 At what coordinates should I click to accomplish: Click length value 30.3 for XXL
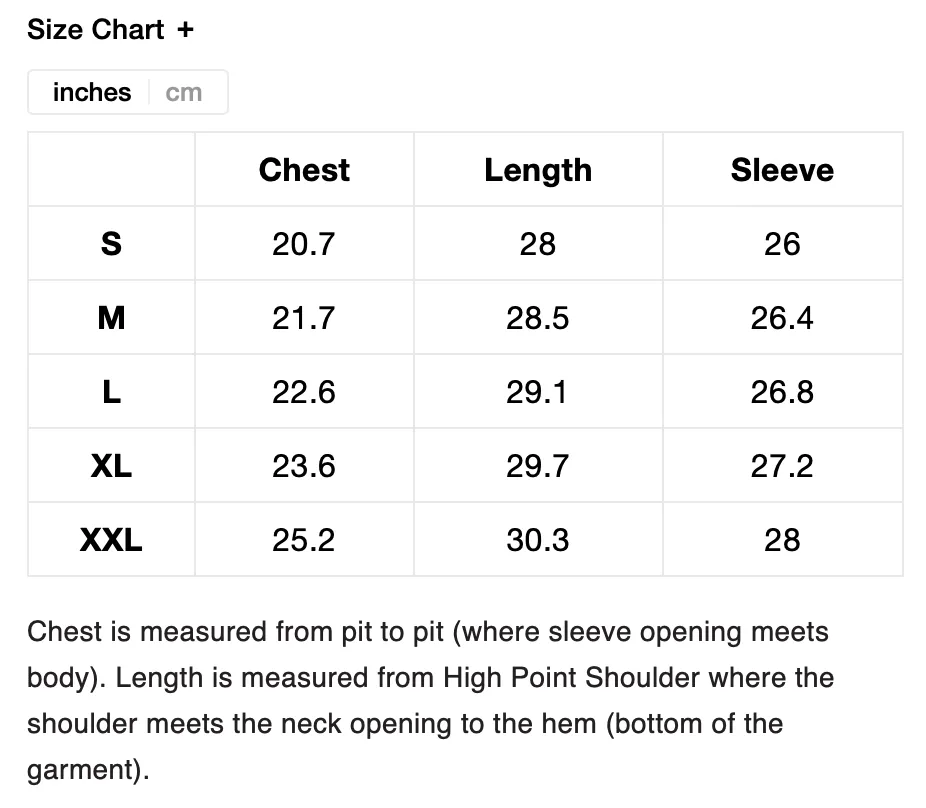coord(537,540)
